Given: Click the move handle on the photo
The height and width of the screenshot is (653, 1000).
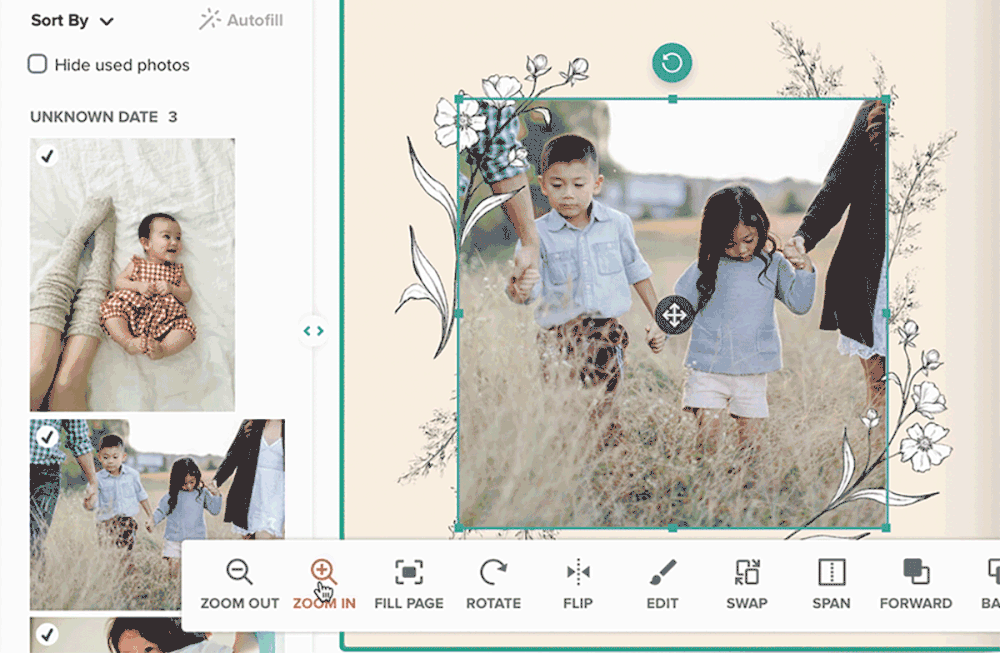Looking at the screenshot, I should [x=675, y=316].
